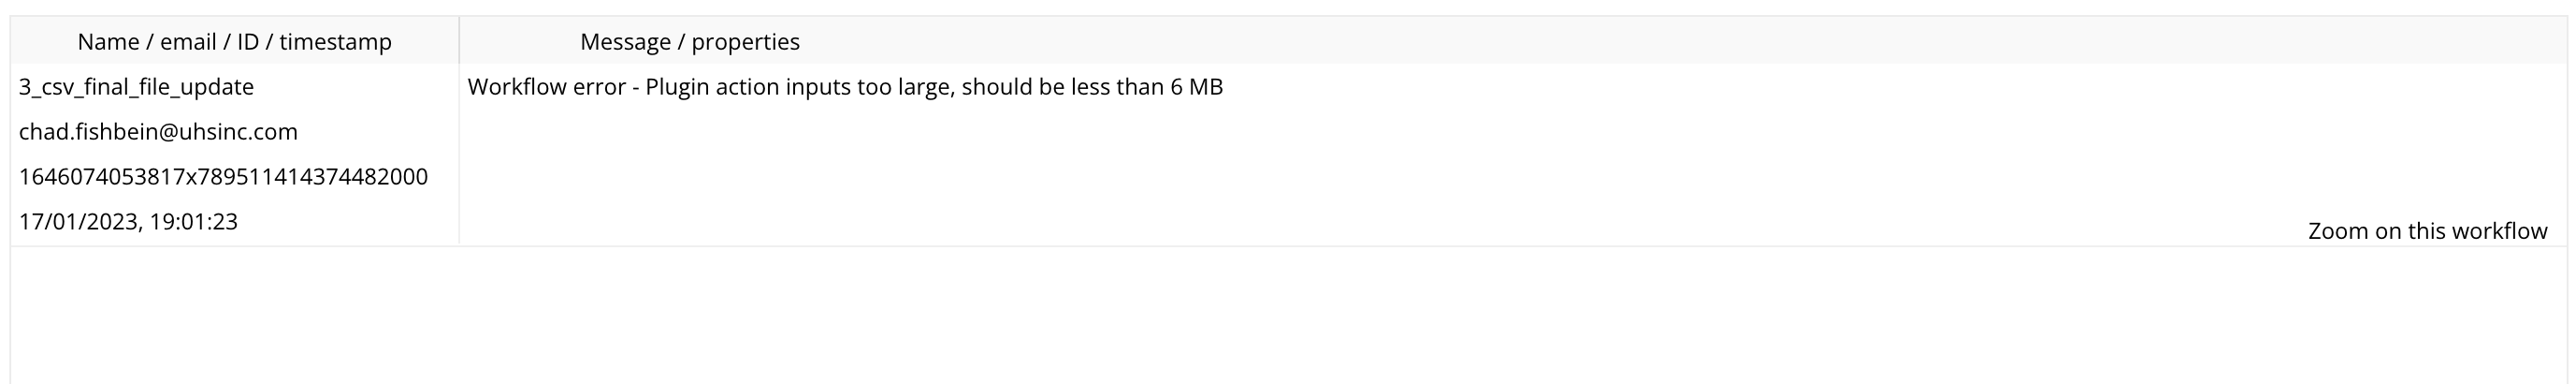
Task: Click the 19:01:23 time portion
Action: click(194, 222)
